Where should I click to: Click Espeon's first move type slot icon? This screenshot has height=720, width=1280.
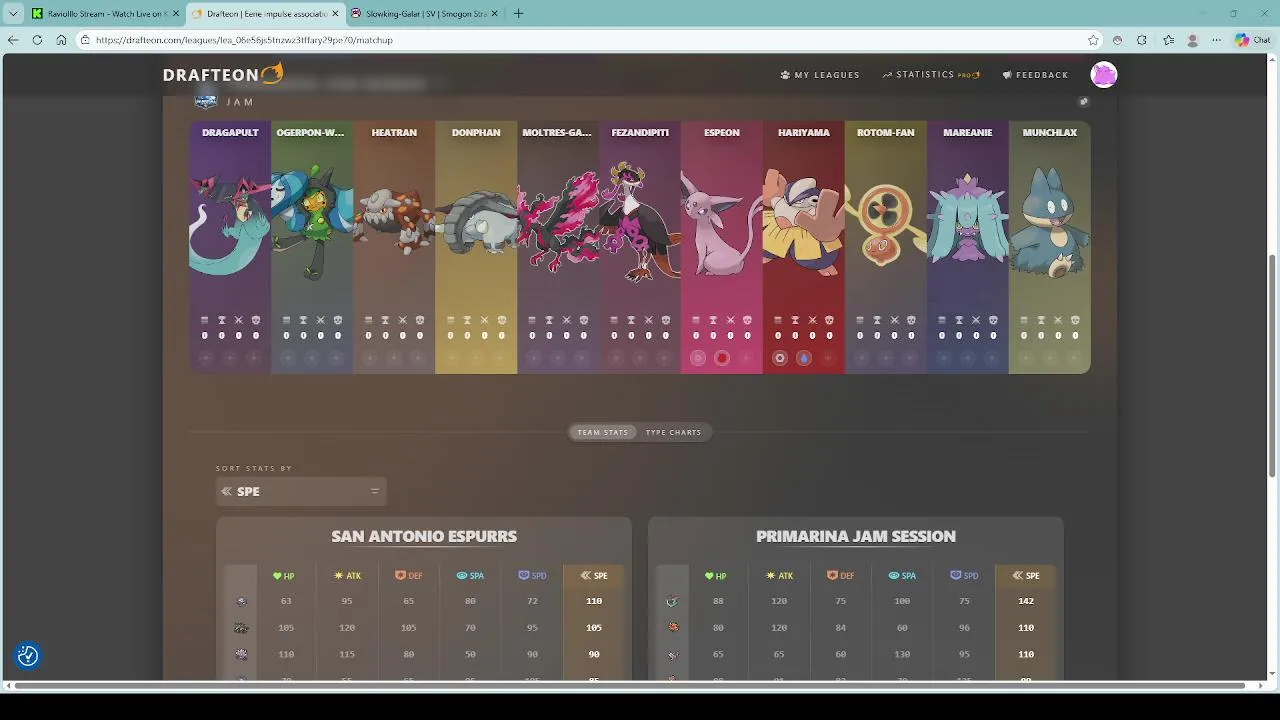click(698, 358)
